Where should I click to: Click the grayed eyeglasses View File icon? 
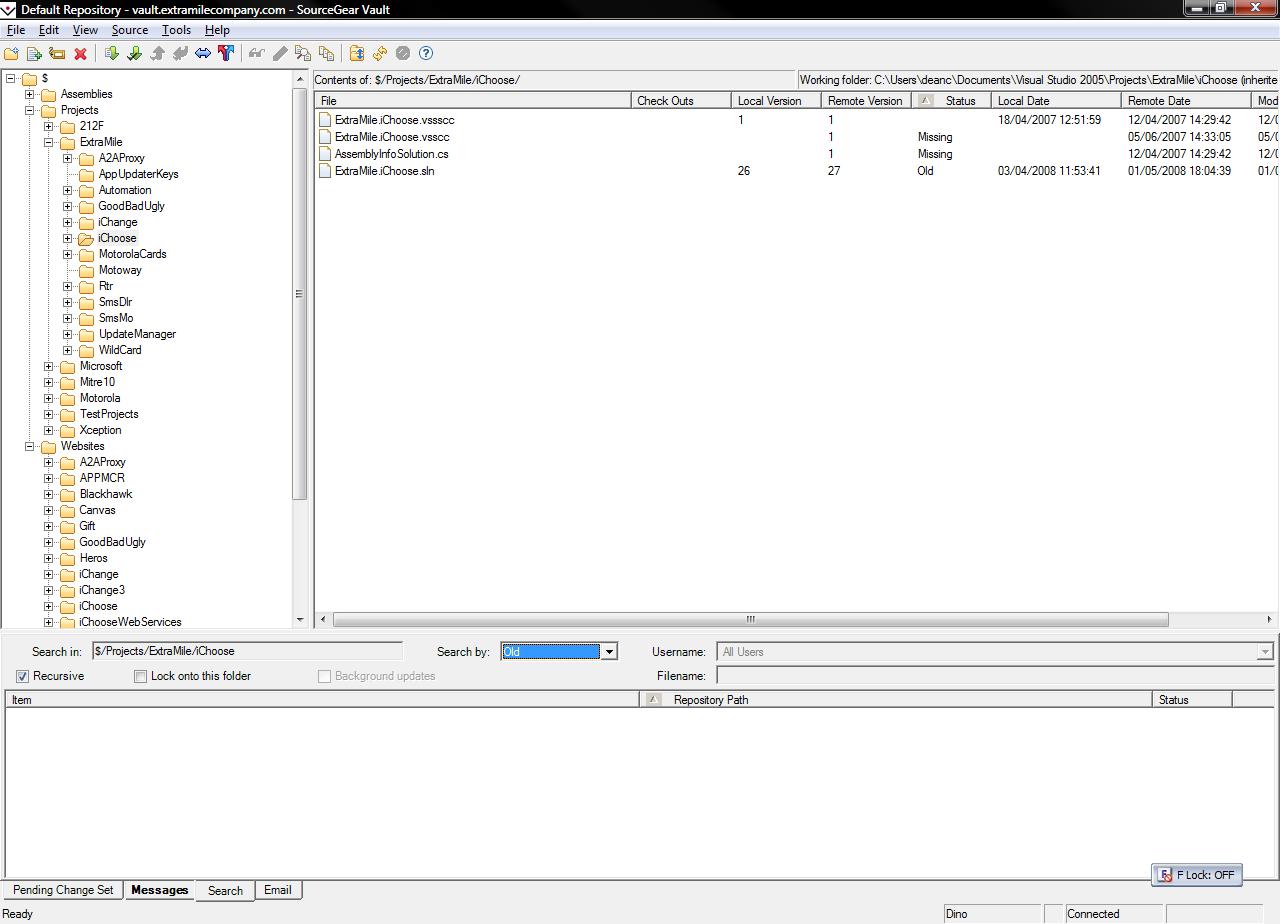257,53
